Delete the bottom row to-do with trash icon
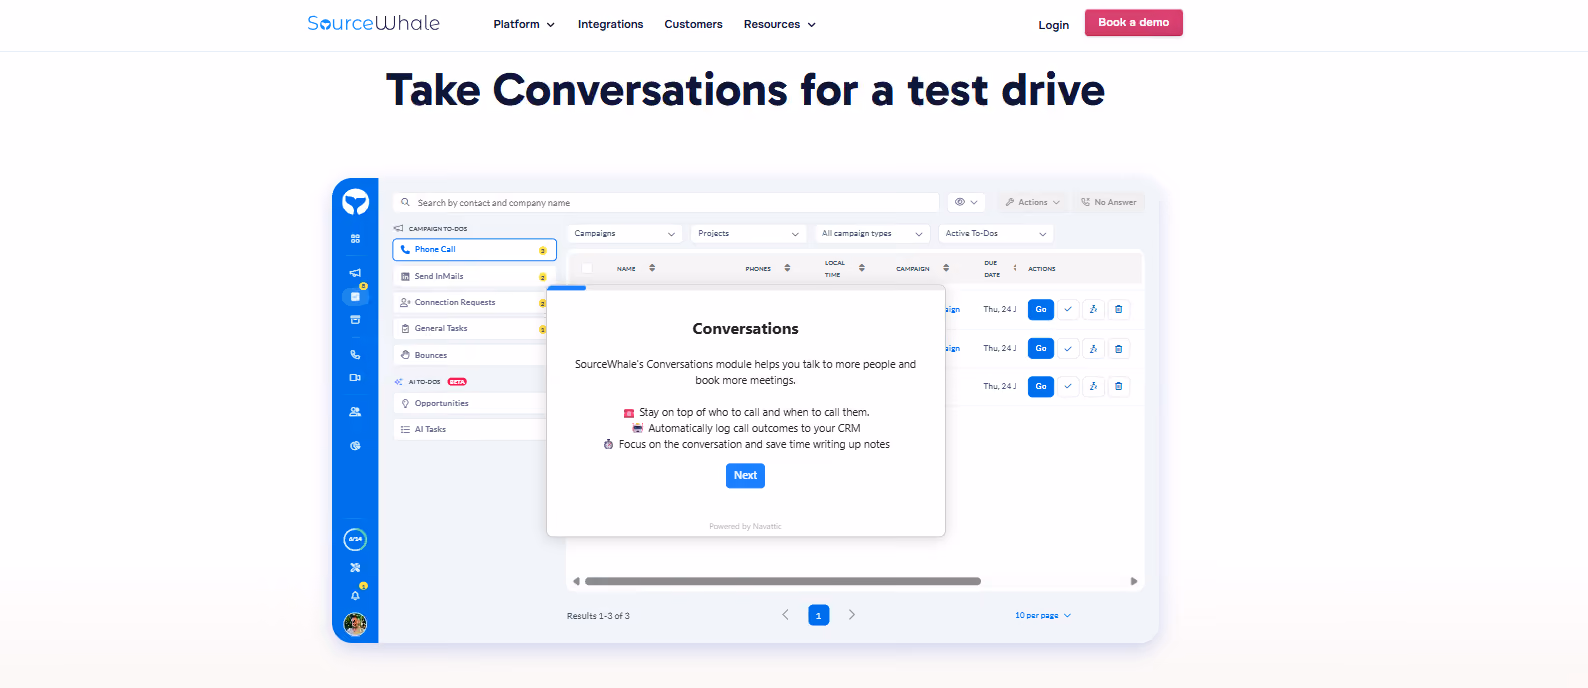1588x688 pixels. [x=1119, y=386]
